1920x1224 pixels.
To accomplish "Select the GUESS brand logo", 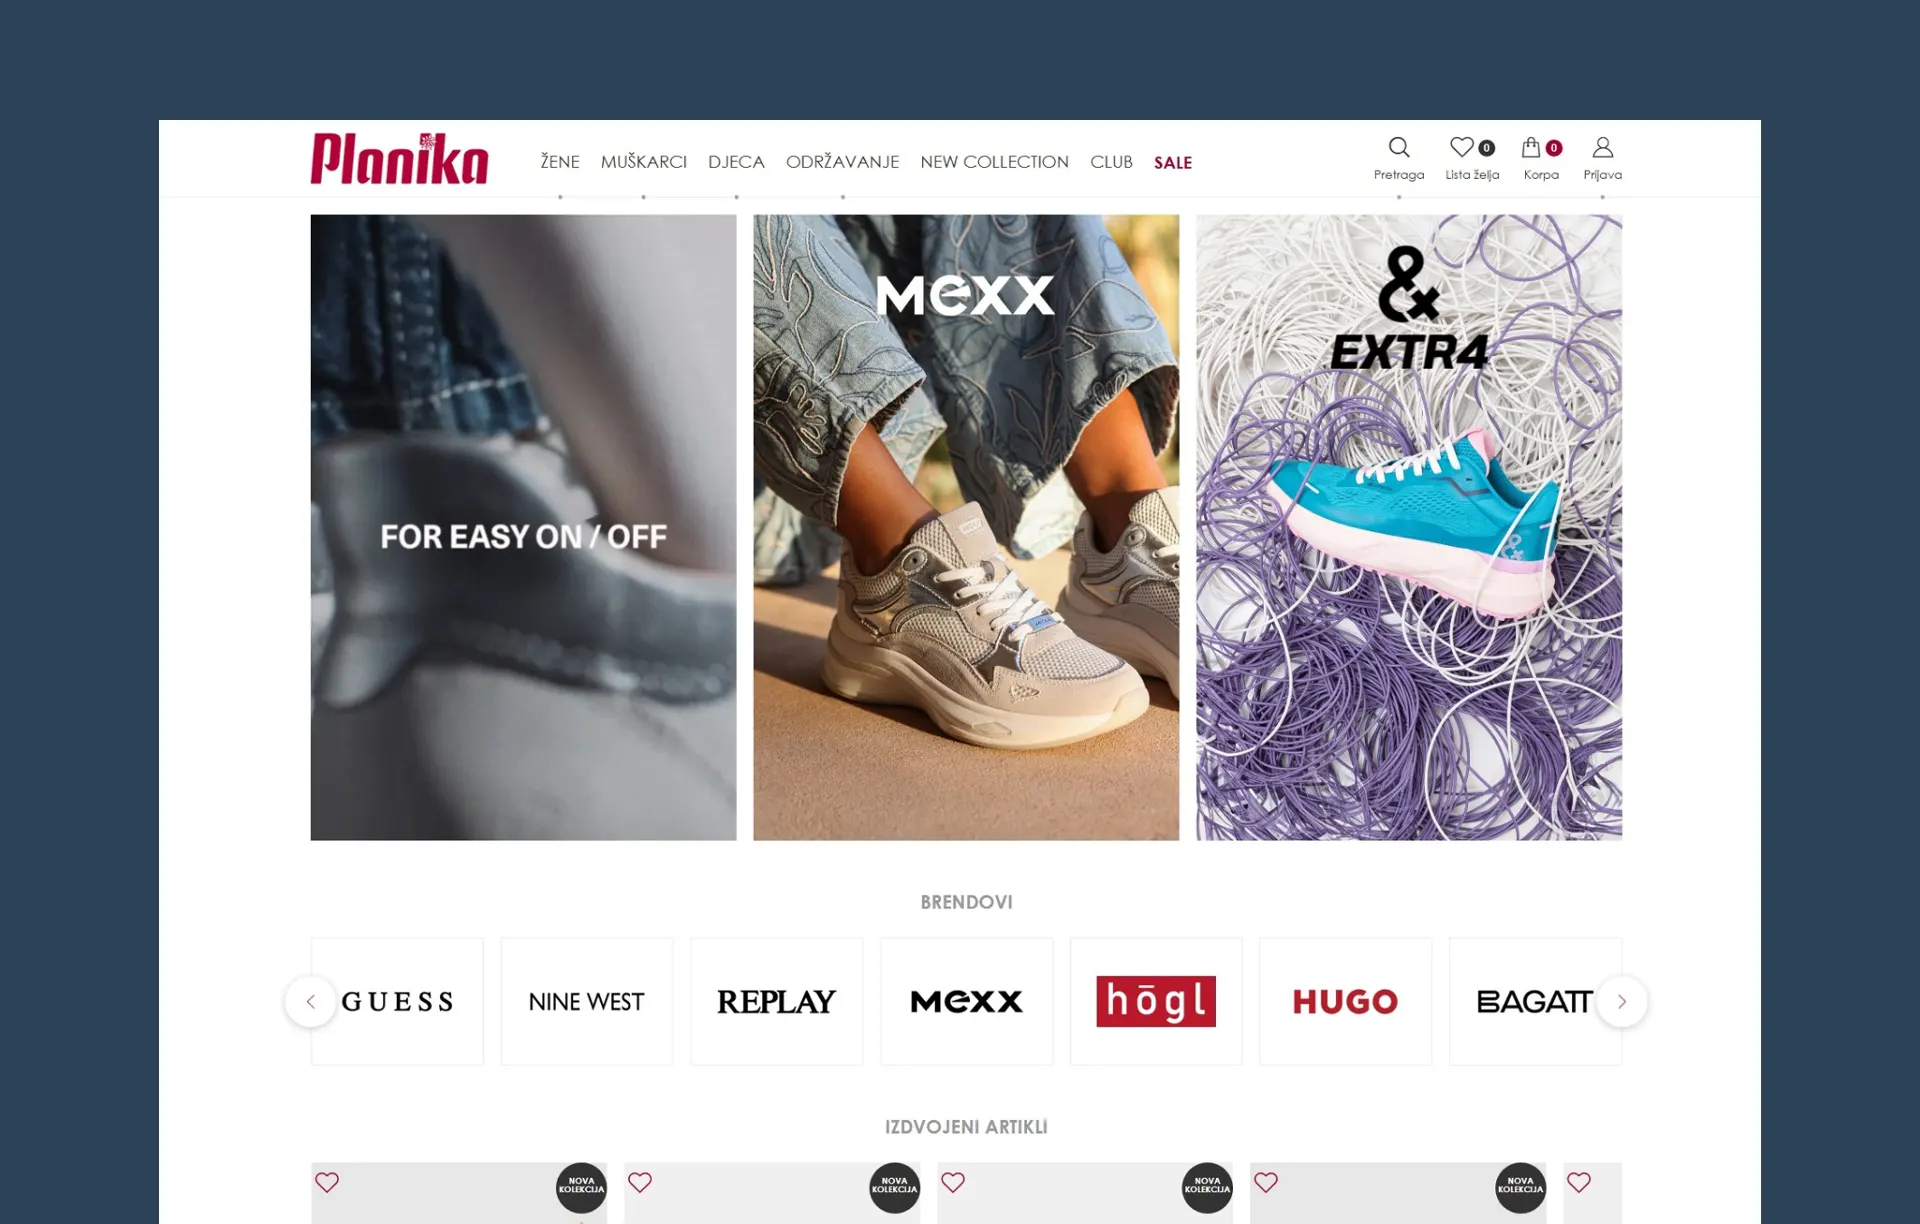I will point(397,1001).
